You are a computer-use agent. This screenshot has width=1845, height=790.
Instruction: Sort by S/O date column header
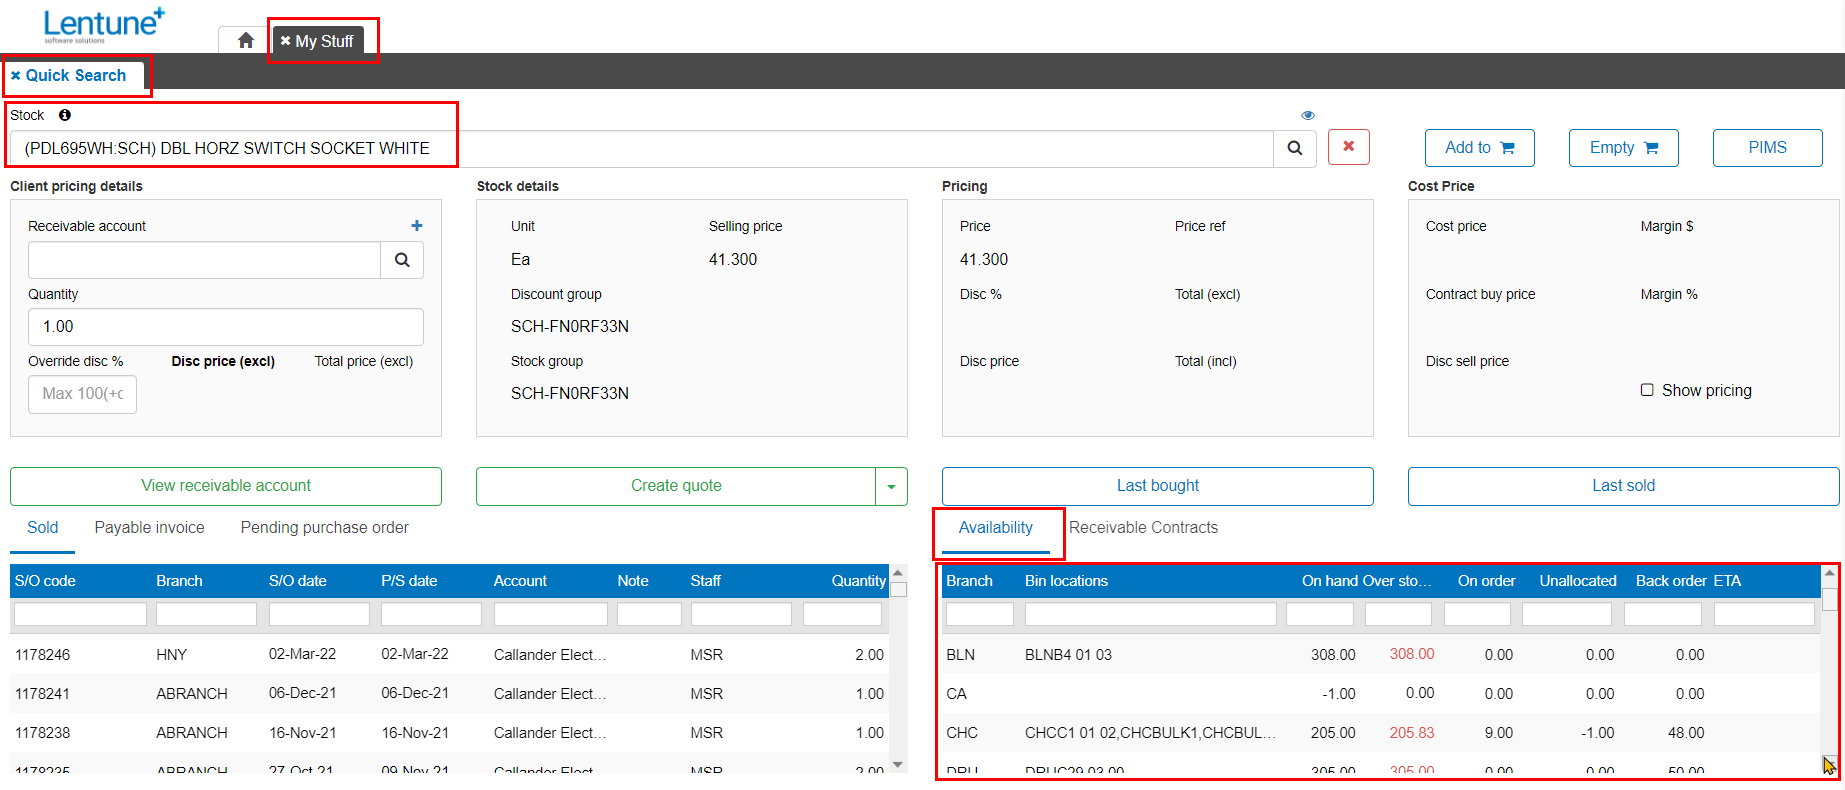(x=298, y=581)
